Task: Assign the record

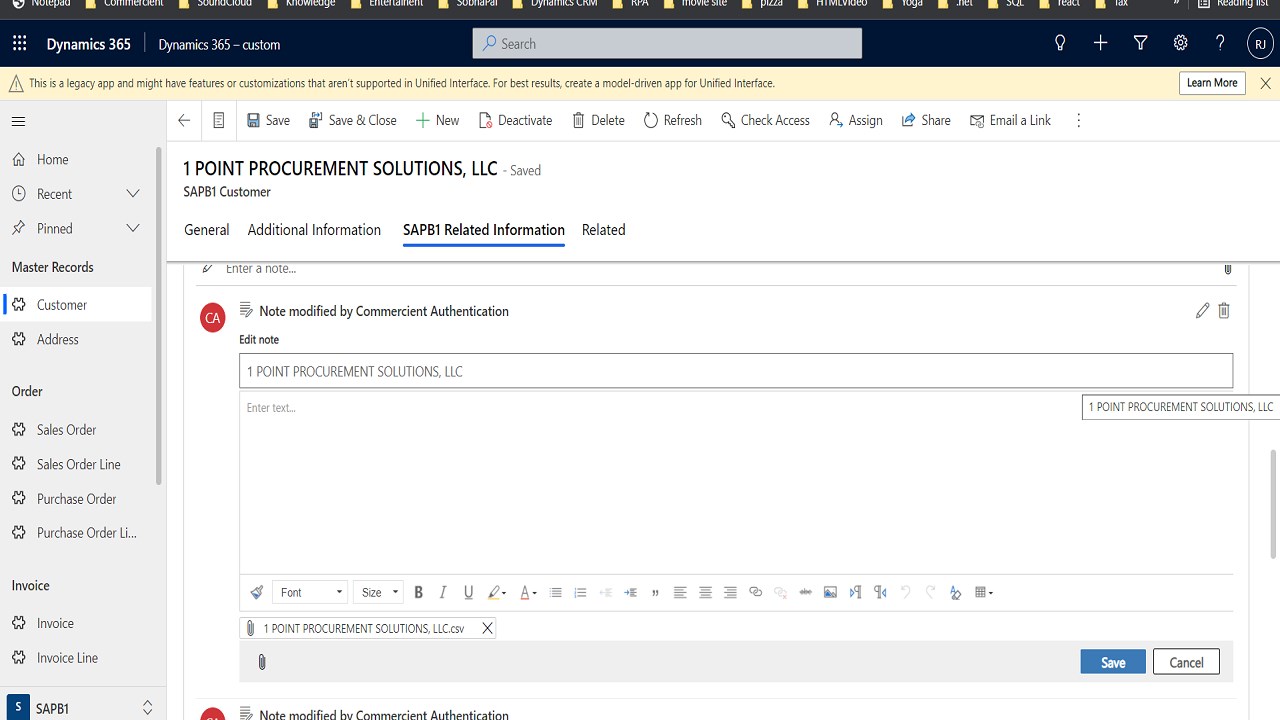Action: point(855,120)
